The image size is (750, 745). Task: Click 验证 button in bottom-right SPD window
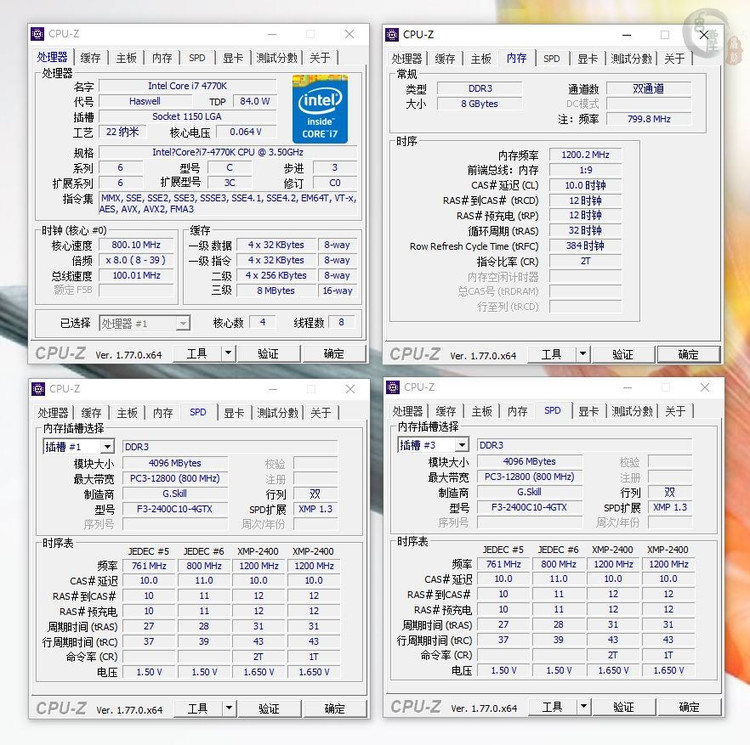(x=623, y=707)
